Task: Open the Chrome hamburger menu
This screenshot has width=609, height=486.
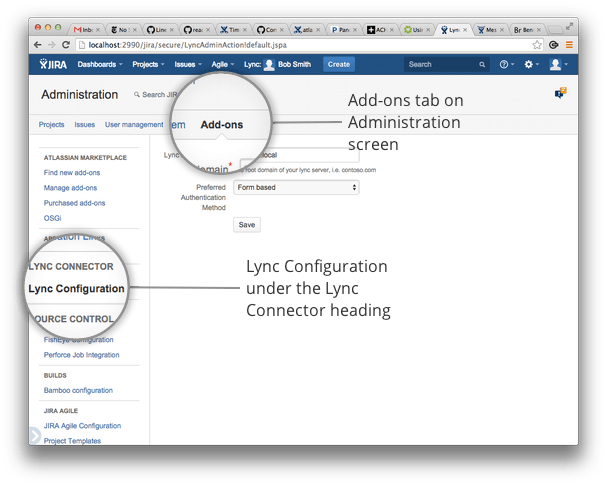Action: point(569,45)
